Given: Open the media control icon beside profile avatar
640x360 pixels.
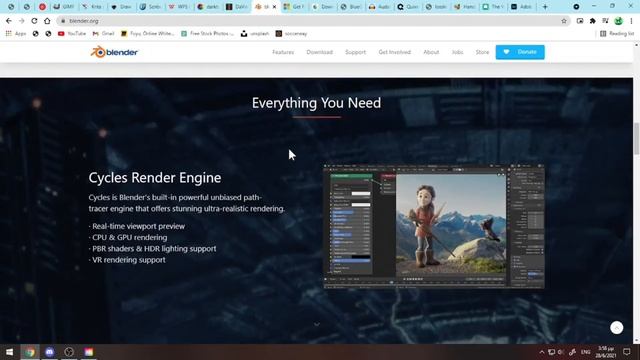Looking at the screenshot, I should 605,21.
